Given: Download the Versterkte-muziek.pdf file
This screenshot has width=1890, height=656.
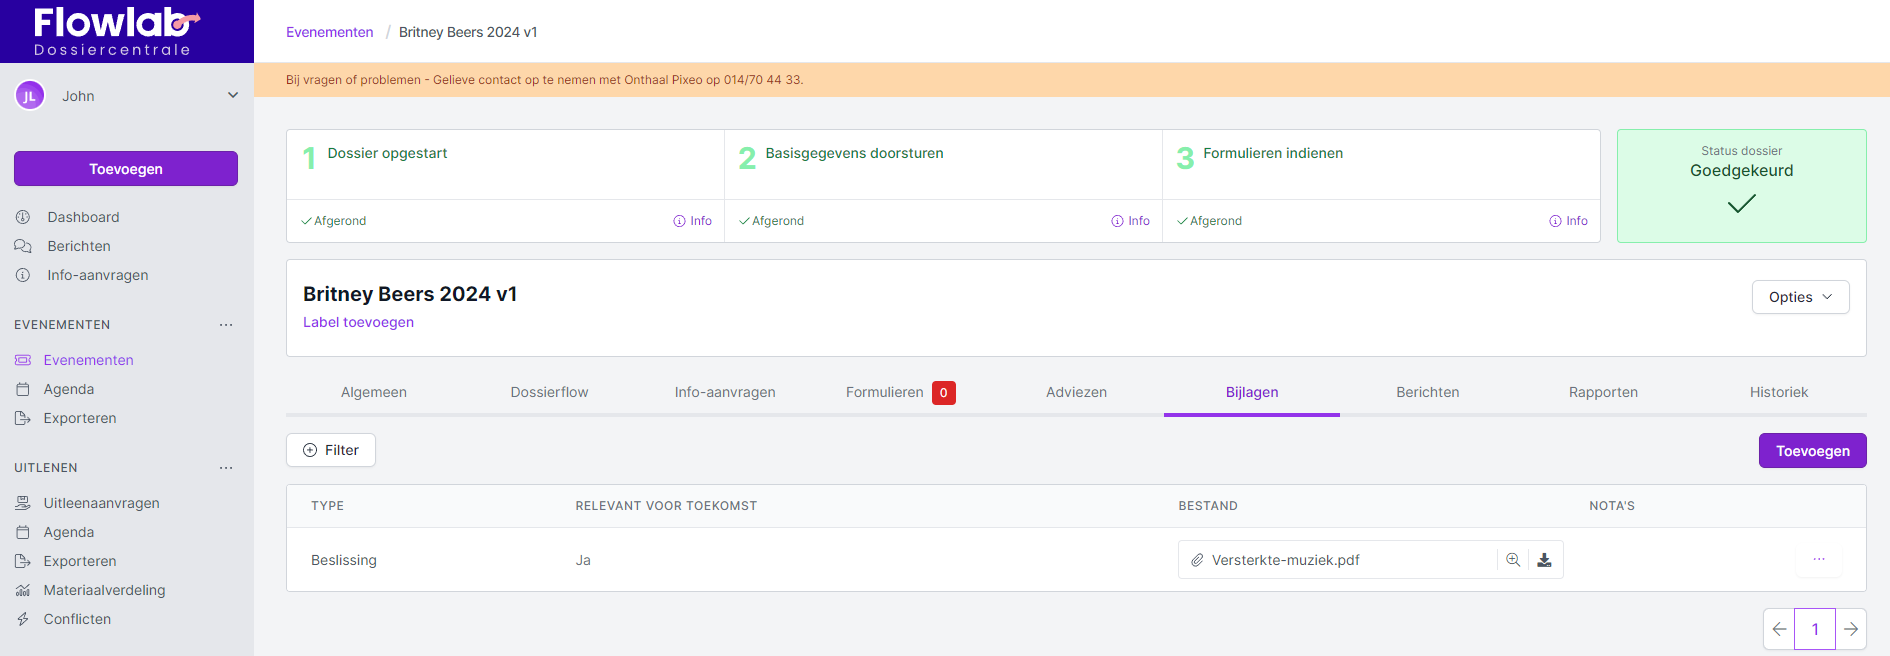Looking at the screenshot, I should click(x=1544, y=560).
